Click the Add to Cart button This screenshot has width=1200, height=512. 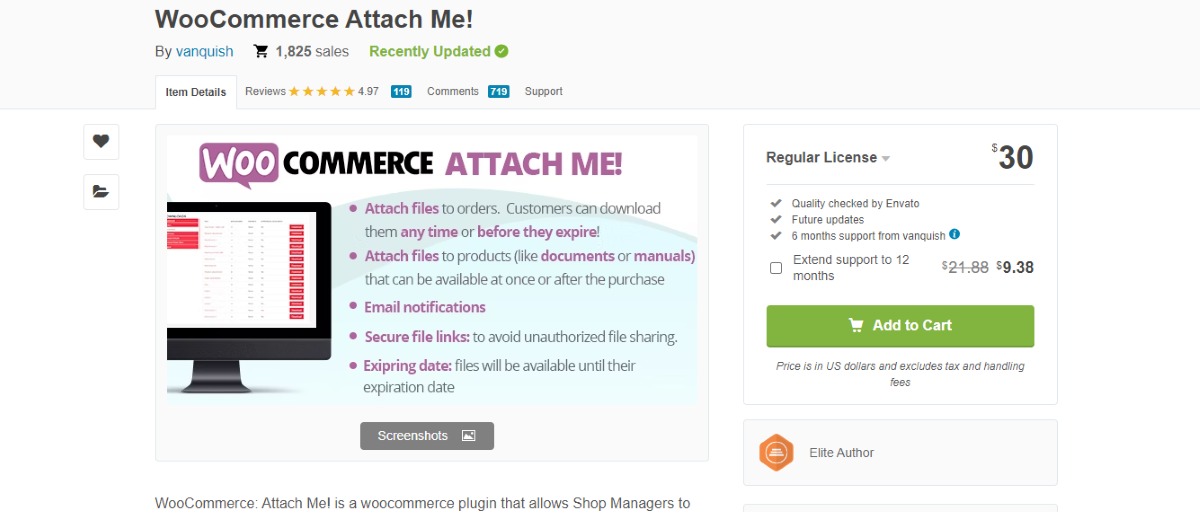(900, 326)
